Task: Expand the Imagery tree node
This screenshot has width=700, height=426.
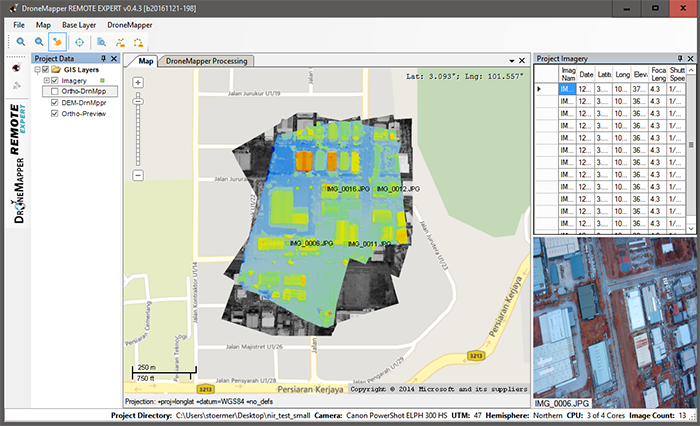Action: pyautogui.click(x=46, y=80)
